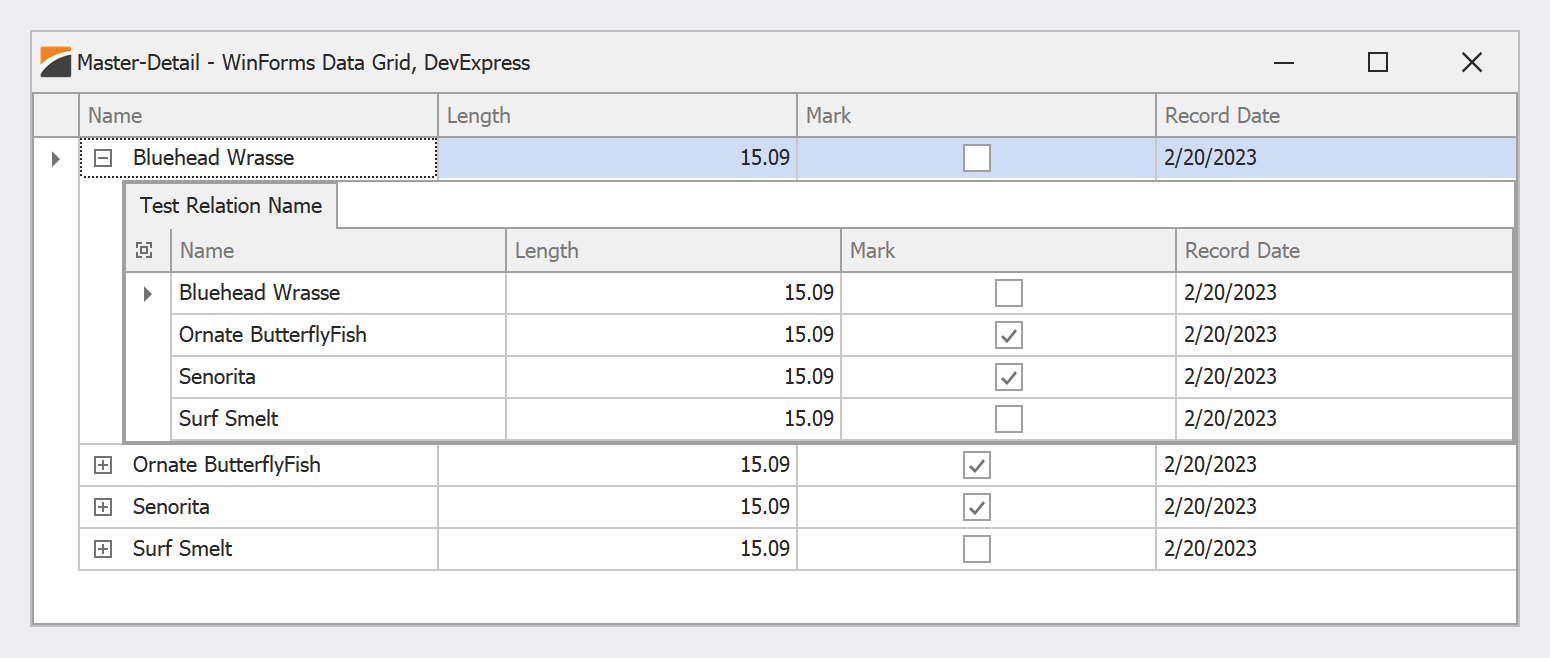Image resolution: width=1550 pixels, height=658 pixels.
Task: Uncheck Mark for master Ornate ButterflyFish row
Action: [x=976, y=465]
